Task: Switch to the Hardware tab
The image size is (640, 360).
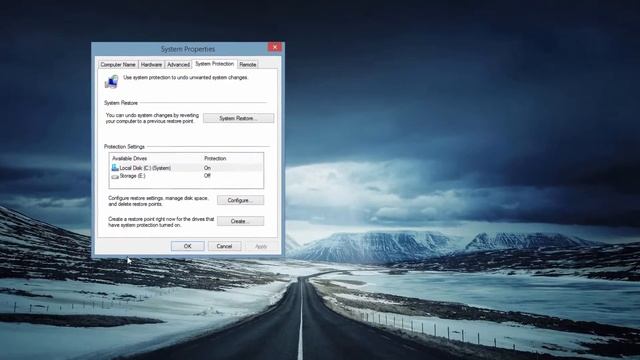Action: click(151, 64)
